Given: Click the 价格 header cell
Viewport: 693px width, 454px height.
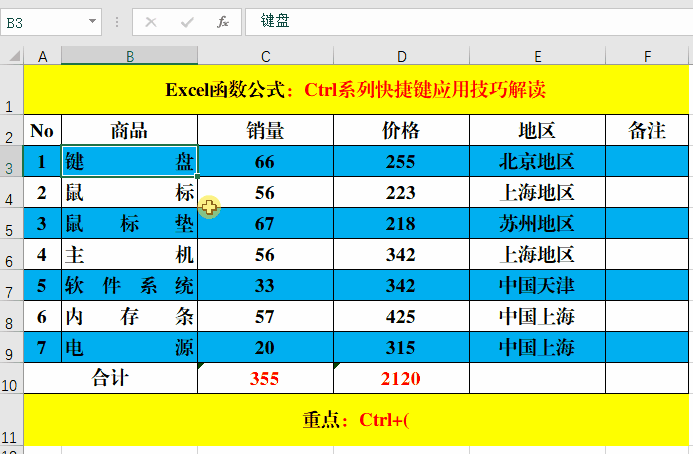Looking at the screenshot, I should pyautogui.click(x=401, y=130).
